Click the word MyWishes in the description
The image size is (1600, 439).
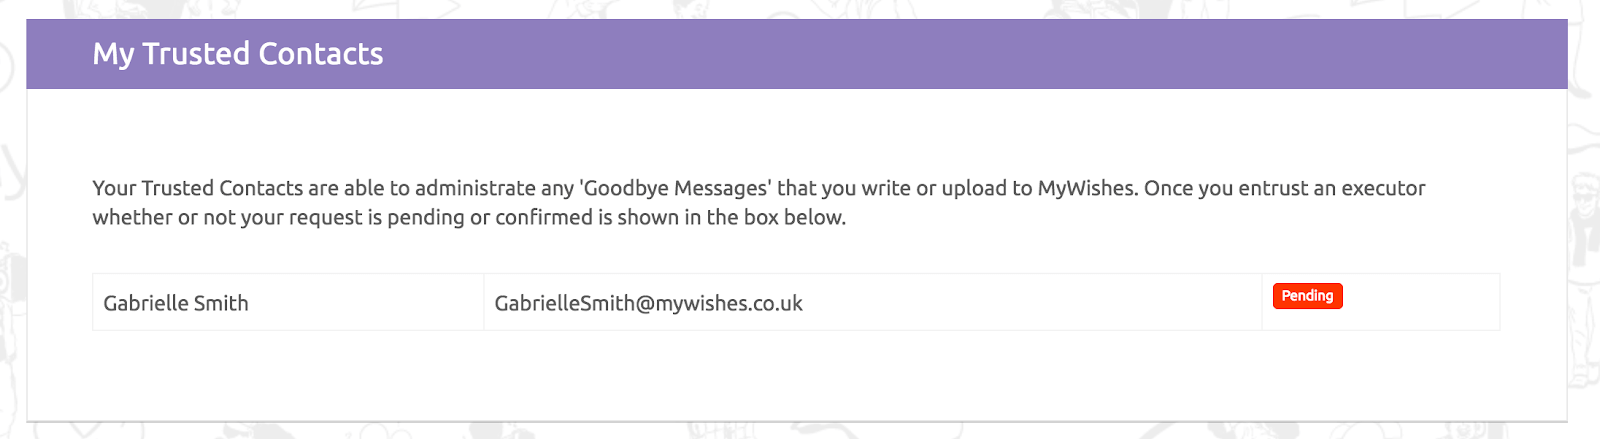point(1088,188)
